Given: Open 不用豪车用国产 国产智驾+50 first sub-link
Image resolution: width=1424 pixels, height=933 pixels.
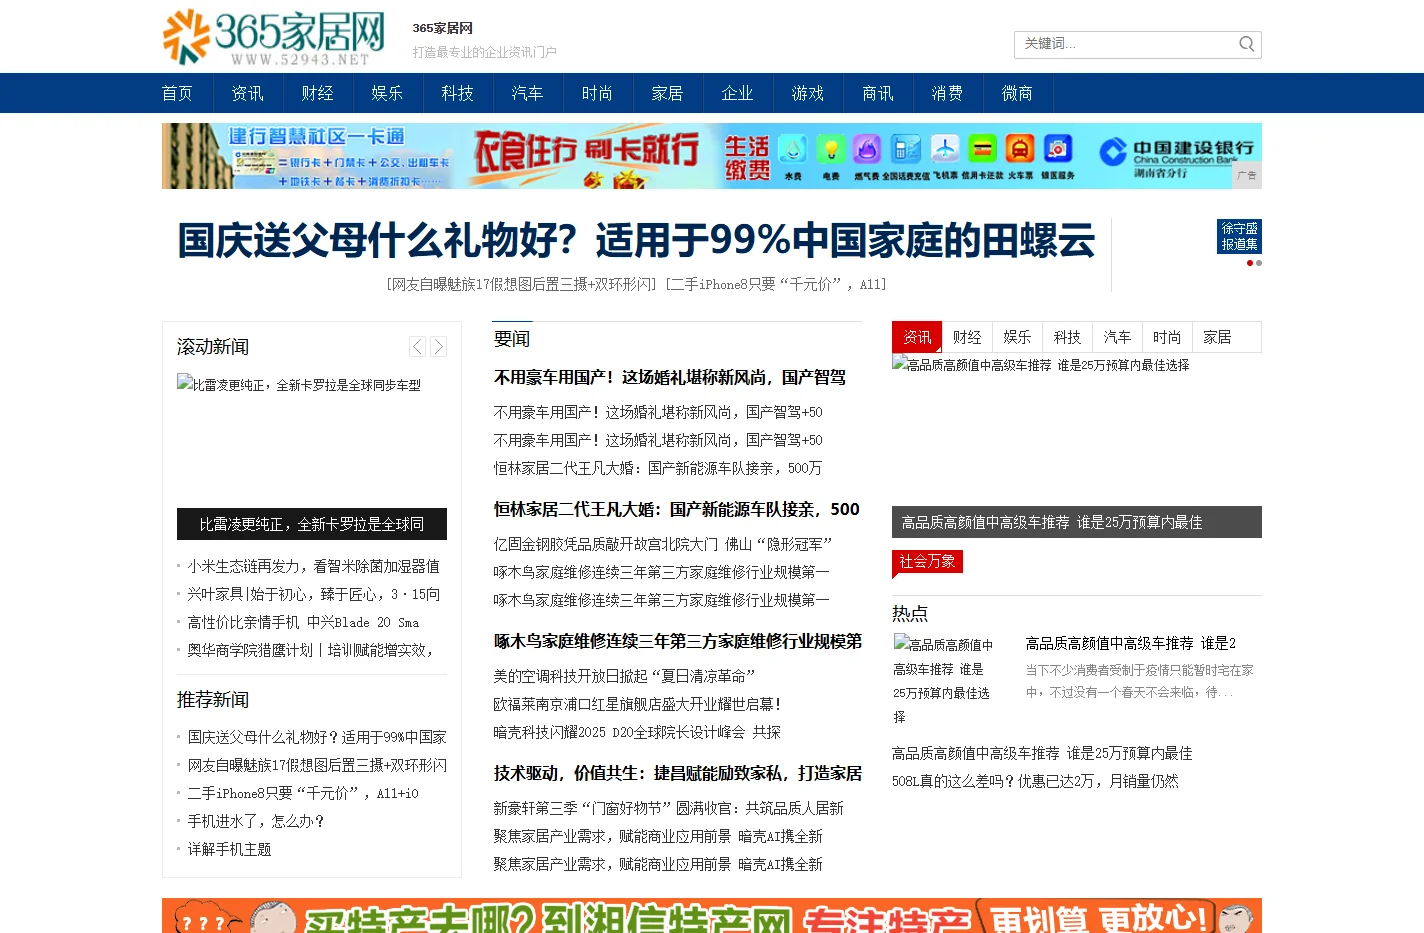Looking at the screenshot, I should click(657, 412).
